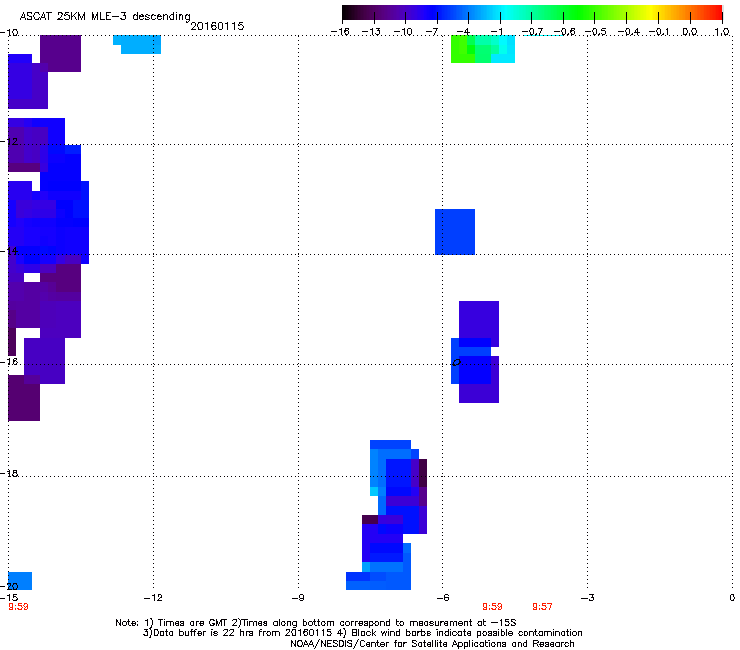Click the light blue patch at latitude -20 corner
Viewport: 740px width, 650px height.
20,581
